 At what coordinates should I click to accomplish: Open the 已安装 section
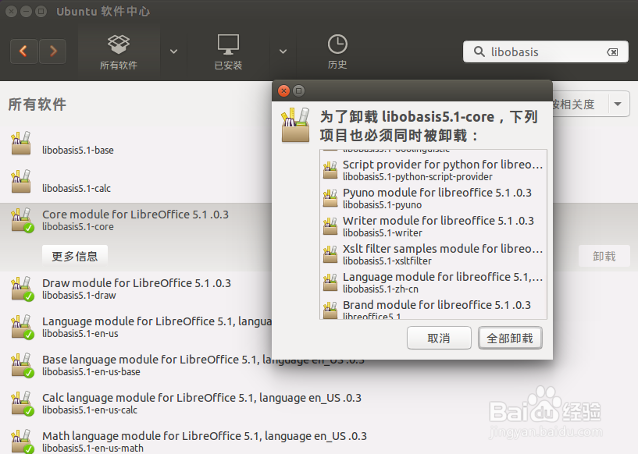(x=228, y=52)
